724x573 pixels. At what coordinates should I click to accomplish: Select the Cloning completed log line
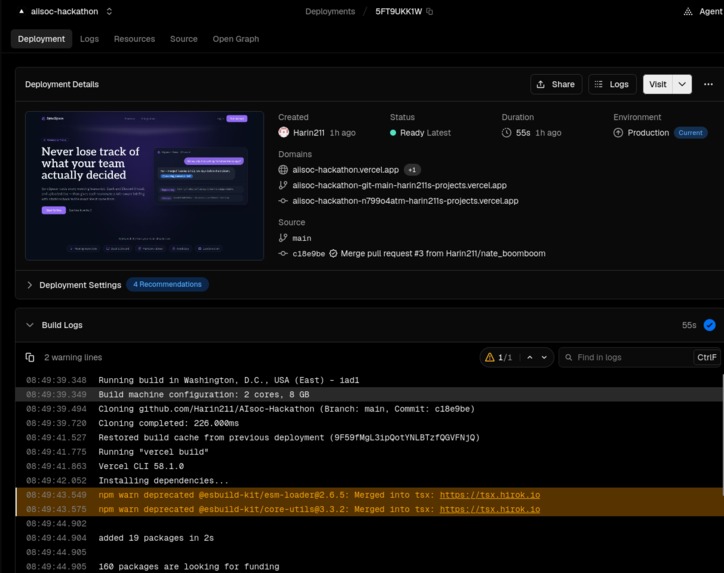click(368, 423)
